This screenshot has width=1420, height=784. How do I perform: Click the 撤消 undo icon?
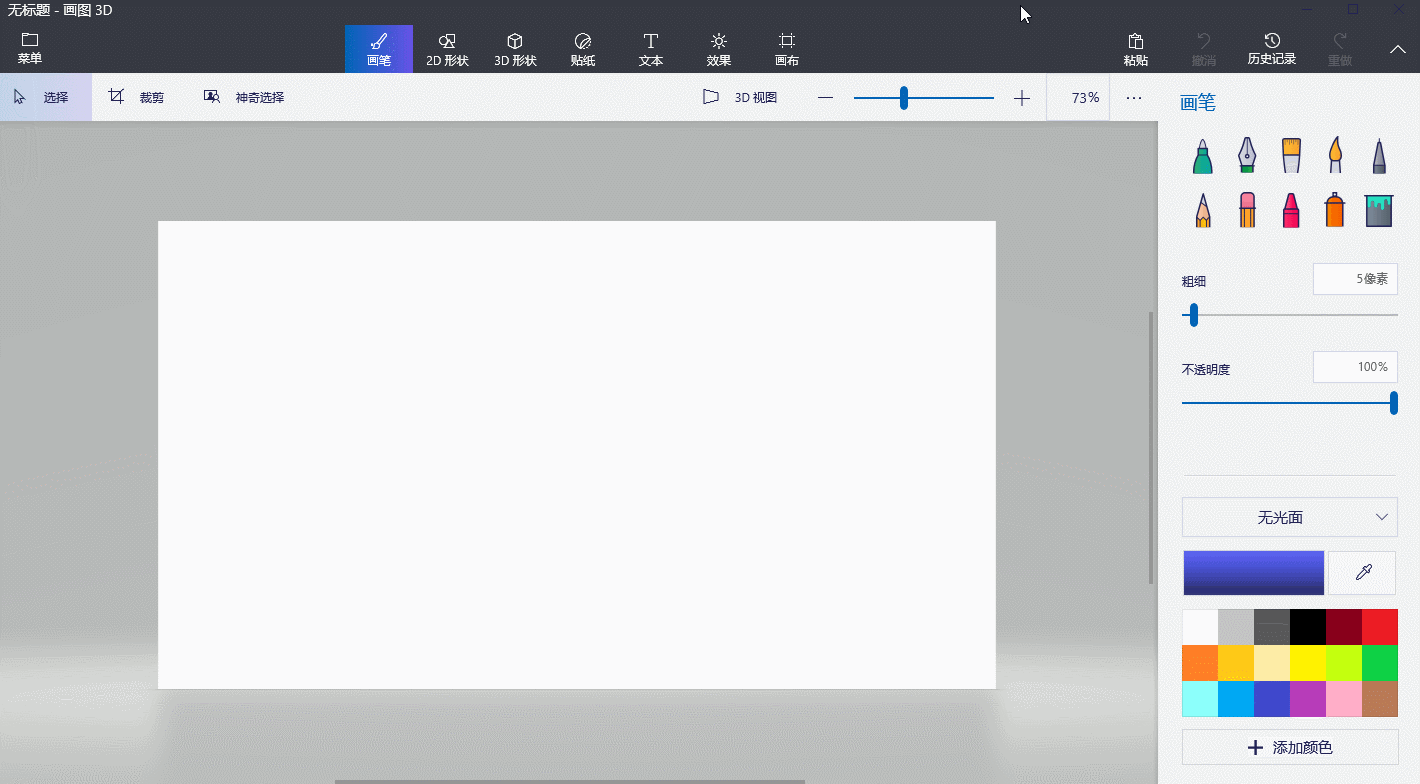(1204, 49)
